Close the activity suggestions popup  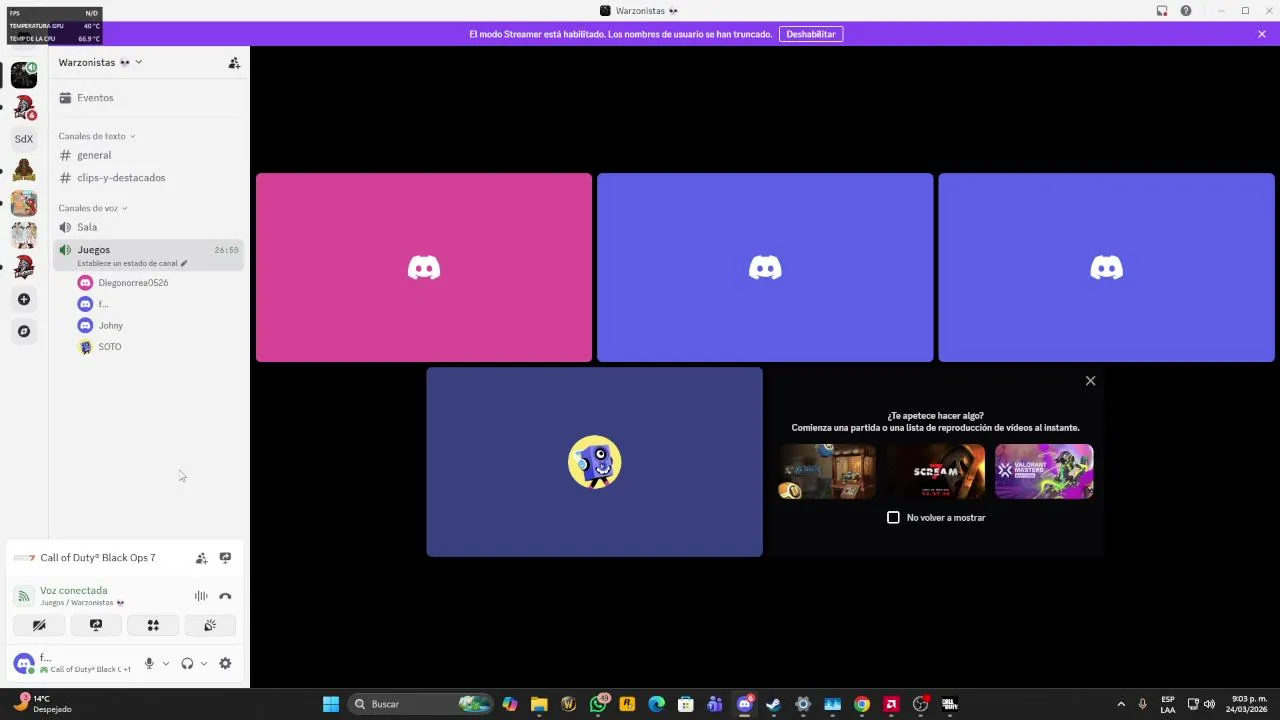click(1091, 381)
